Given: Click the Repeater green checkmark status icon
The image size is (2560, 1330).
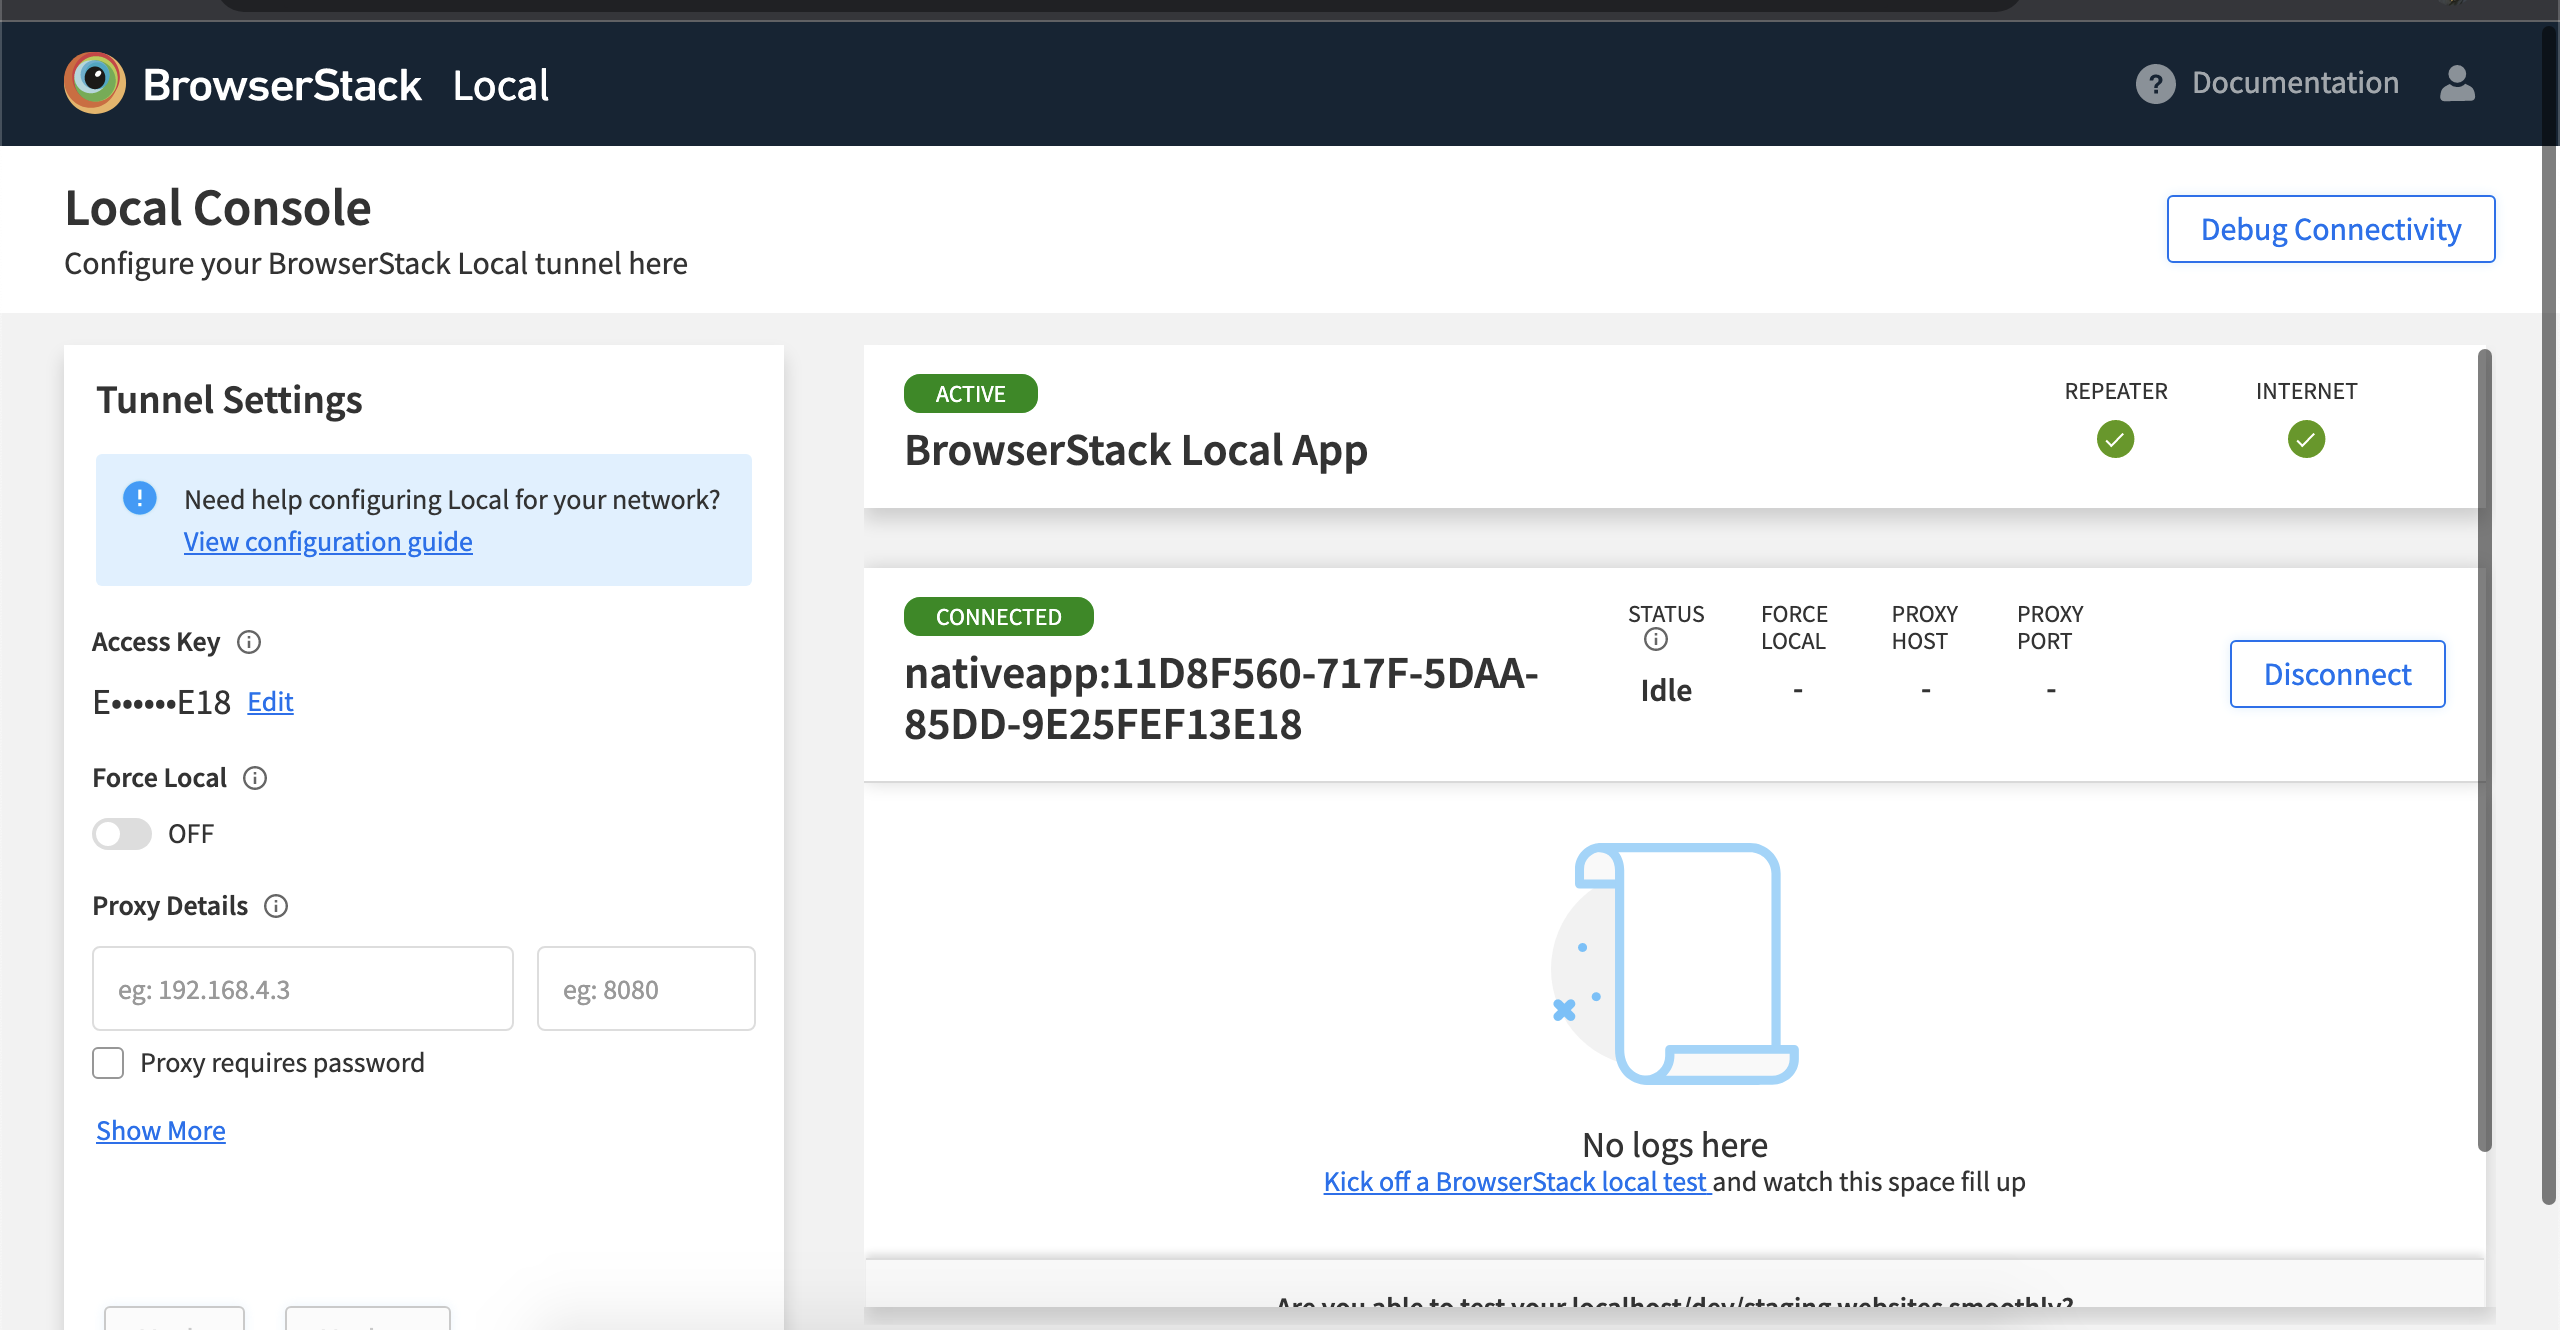Looking at the screenshot, I should (x=2115, y=439).
